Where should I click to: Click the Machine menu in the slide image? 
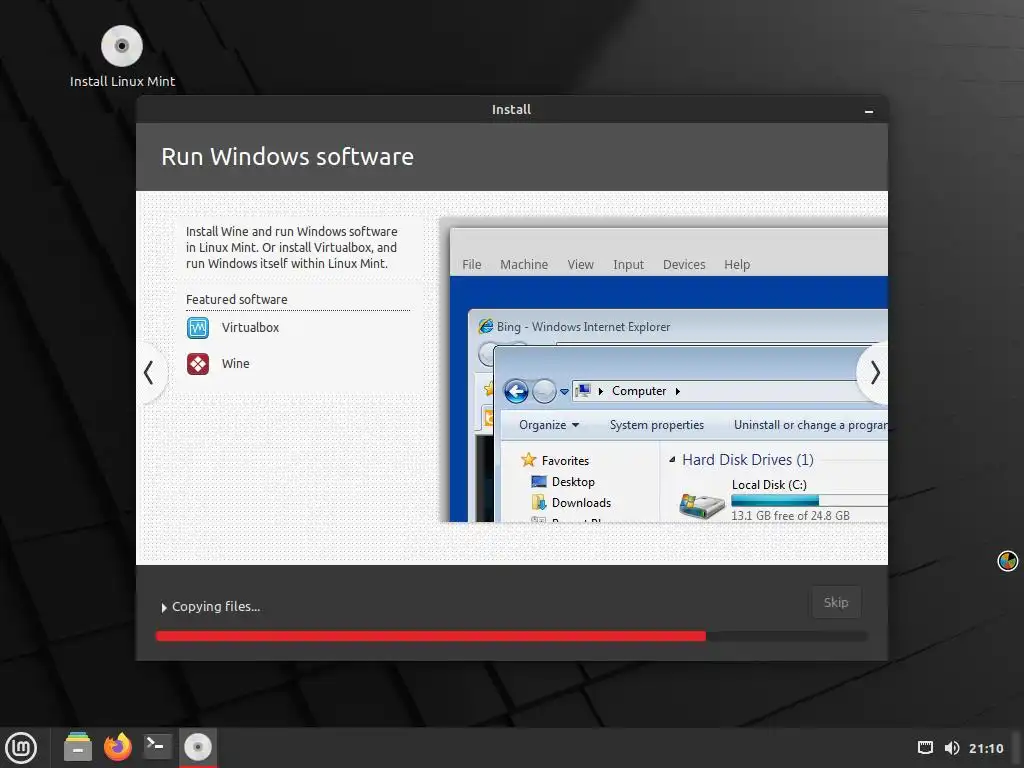524,264
